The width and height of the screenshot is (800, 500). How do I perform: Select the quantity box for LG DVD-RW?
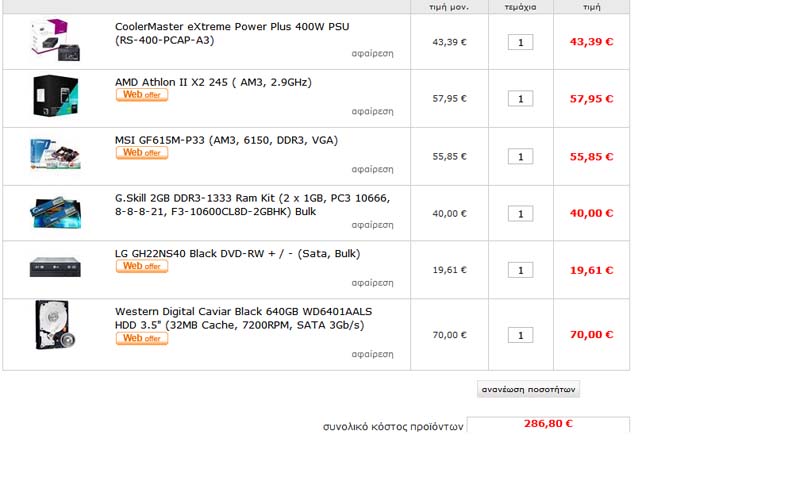click(520, 270)
